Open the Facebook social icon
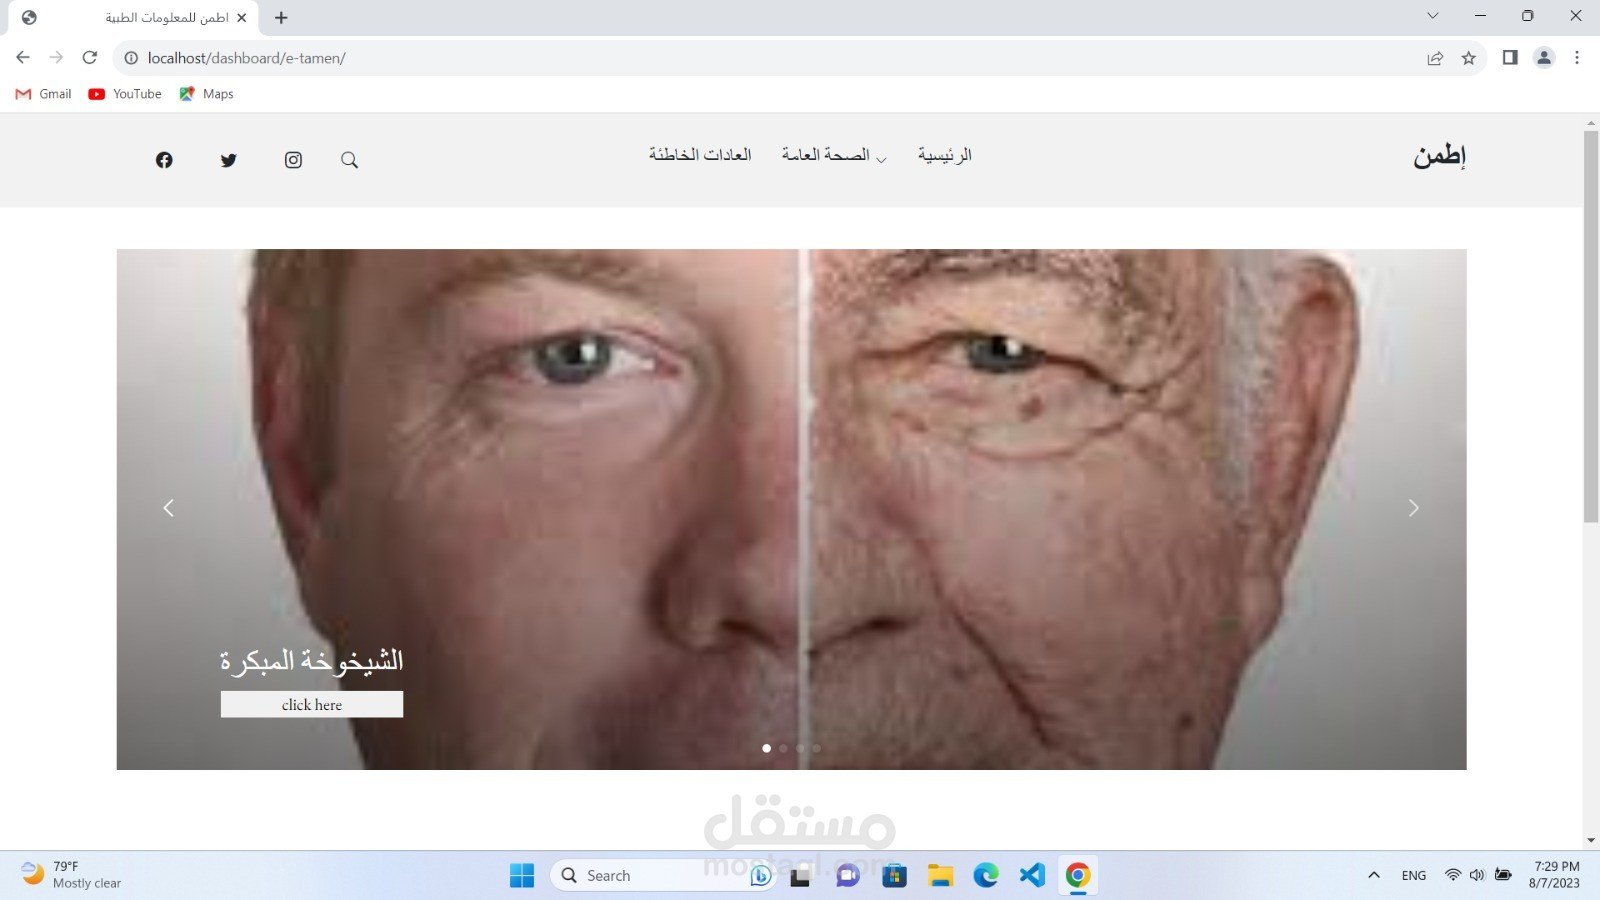1600x900 pixels. pyautogui.click(x=164, y=160)
